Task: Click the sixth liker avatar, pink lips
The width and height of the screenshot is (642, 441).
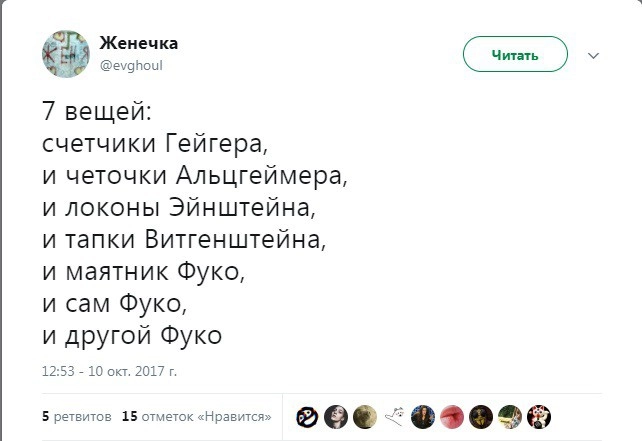Action: coord(452,416)
